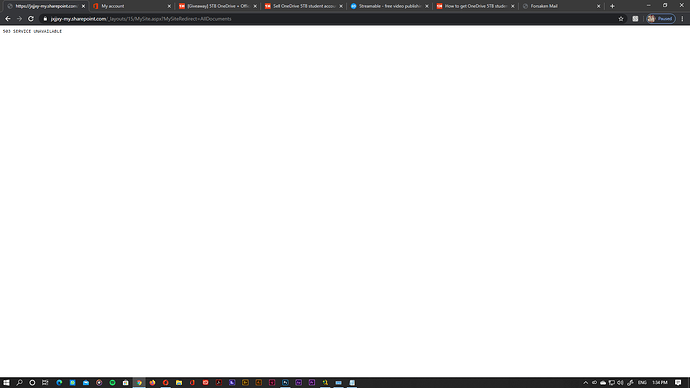The height and width of the screenshot is (388, 690).
Task: Launch Firefox from the taskbar
Action: 152,383
